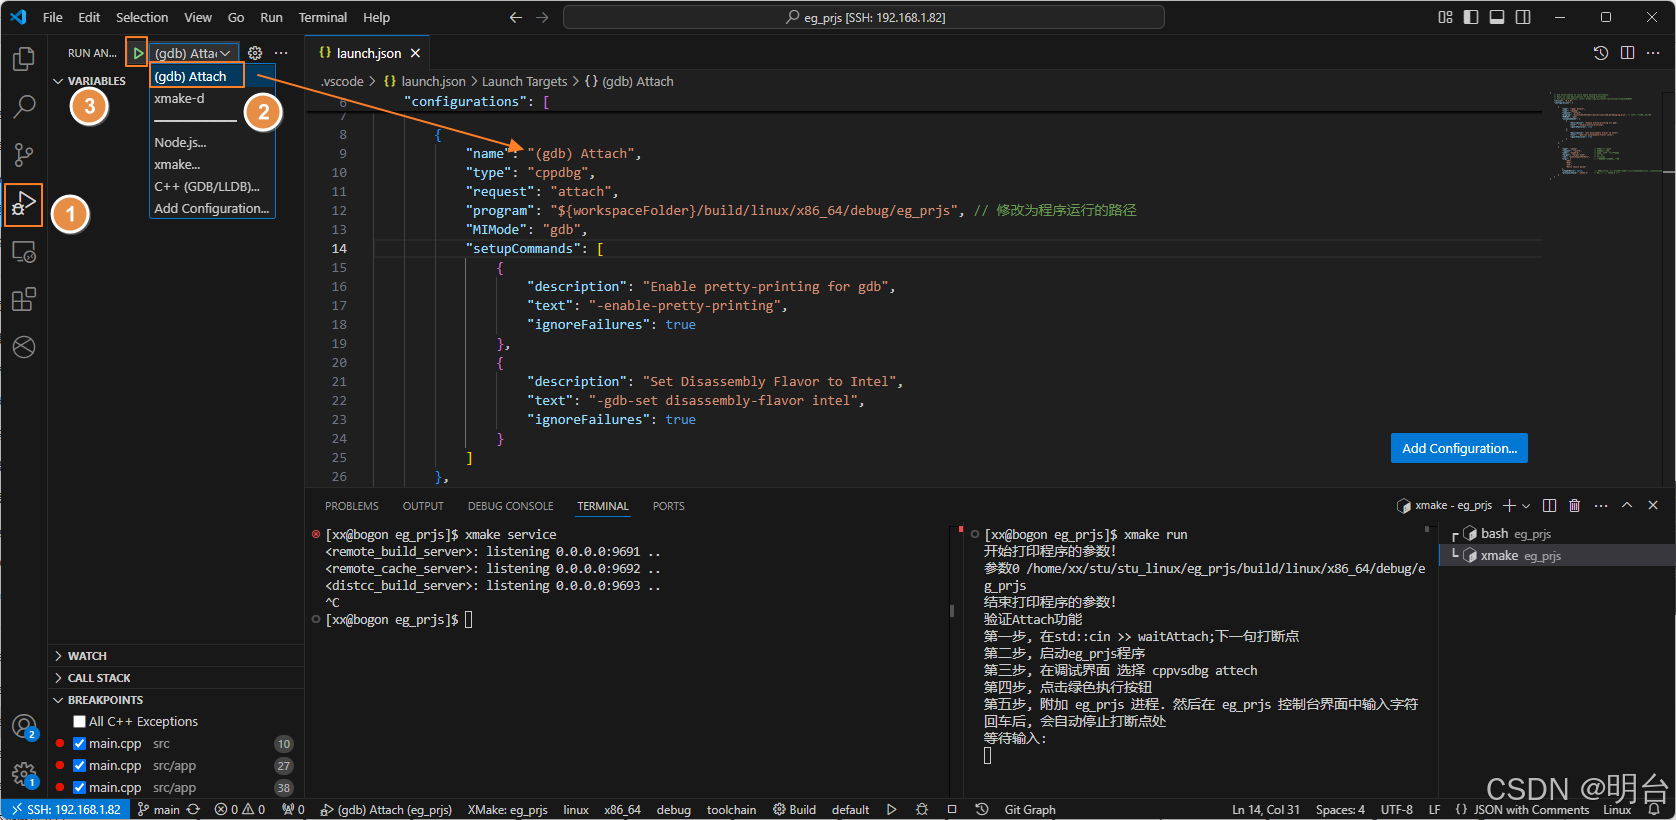Collapse the BREAKPOINTS section
1676x820 pixels.
98,700
